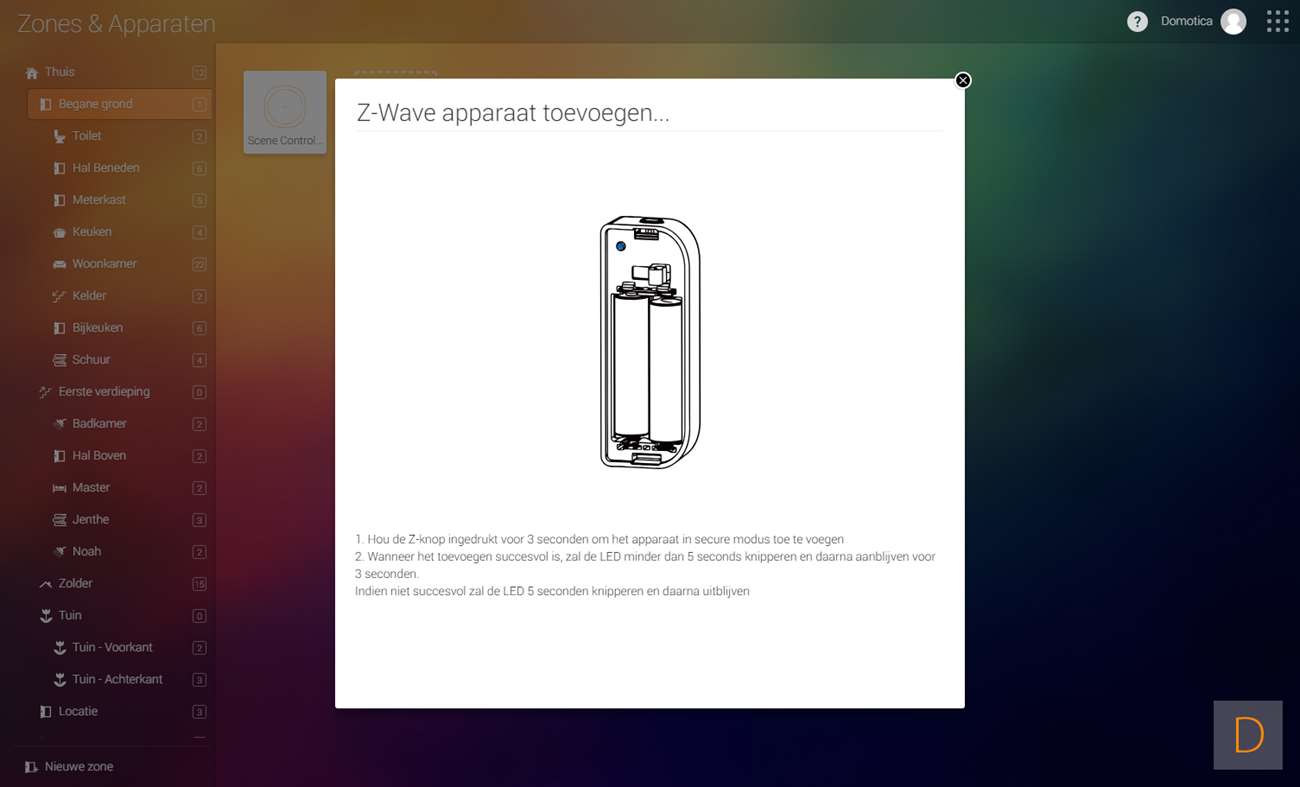Image resolution: width=1300 pixels, height=787 pixels.
Task: Choose Tuin - Achterkant zone
Action: 117,680
